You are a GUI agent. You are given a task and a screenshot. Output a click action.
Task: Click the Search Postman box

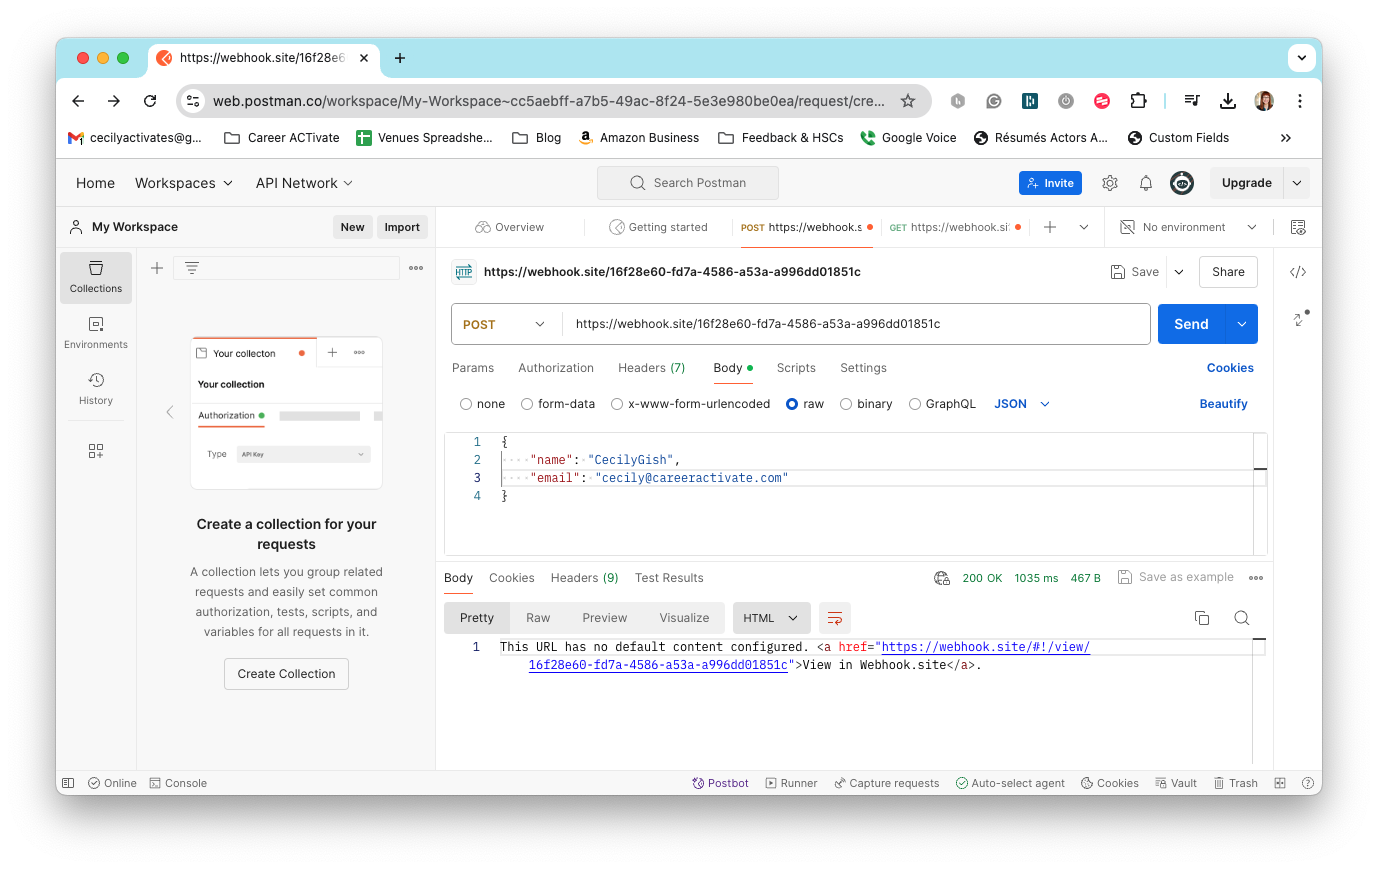pos(688,183)
